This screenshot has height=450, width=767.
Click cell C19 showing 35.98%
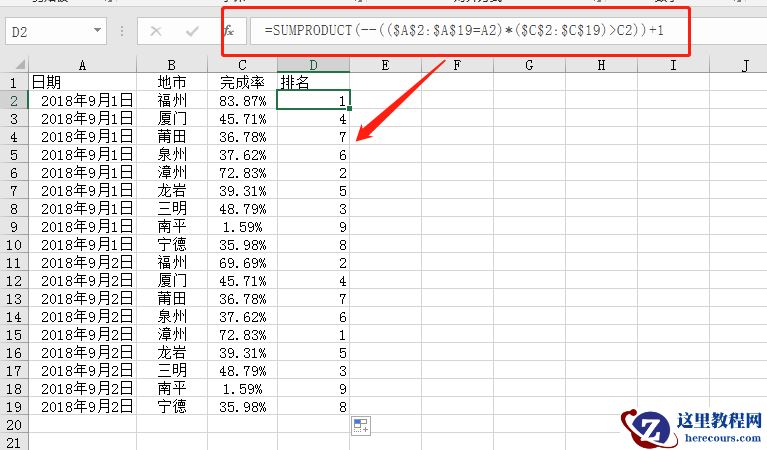pyautogui.click(x=242, y=406)
